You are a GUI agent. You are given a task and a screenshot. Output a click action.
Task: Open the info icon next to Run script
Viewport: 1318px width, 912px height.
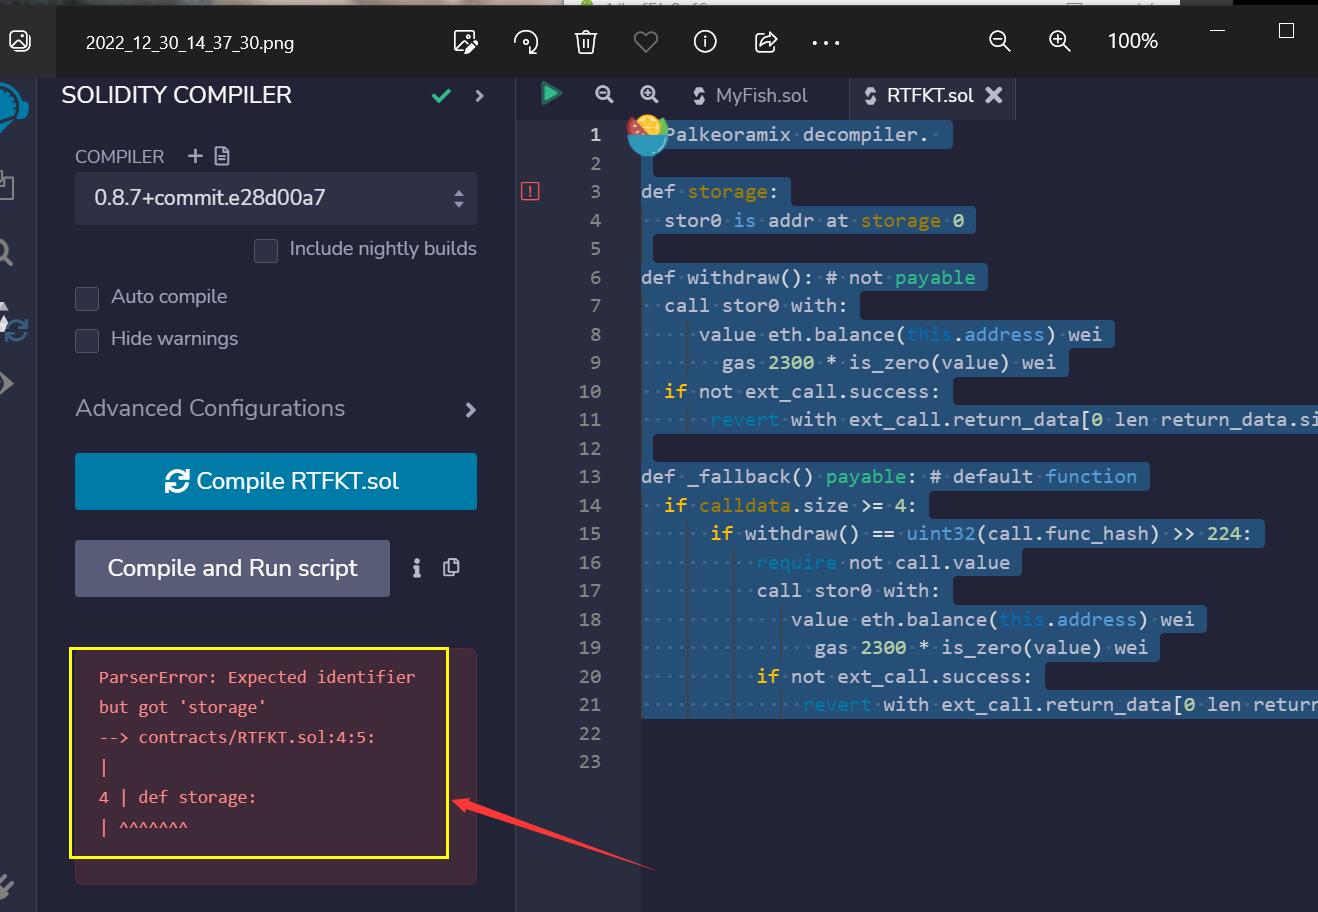(x=417, y=568)
